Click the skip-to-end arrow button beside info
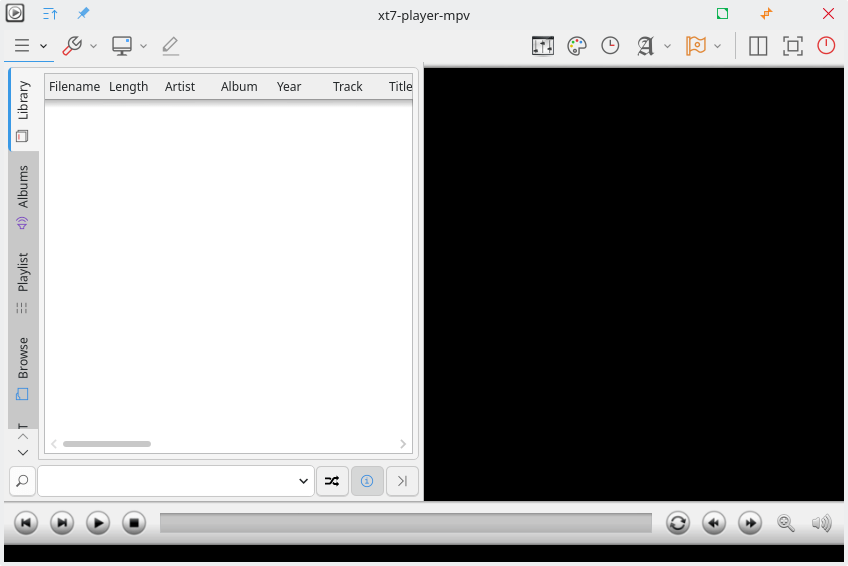Image resolution: width=848 pixels, height=566 pixels. pos(402,481)
